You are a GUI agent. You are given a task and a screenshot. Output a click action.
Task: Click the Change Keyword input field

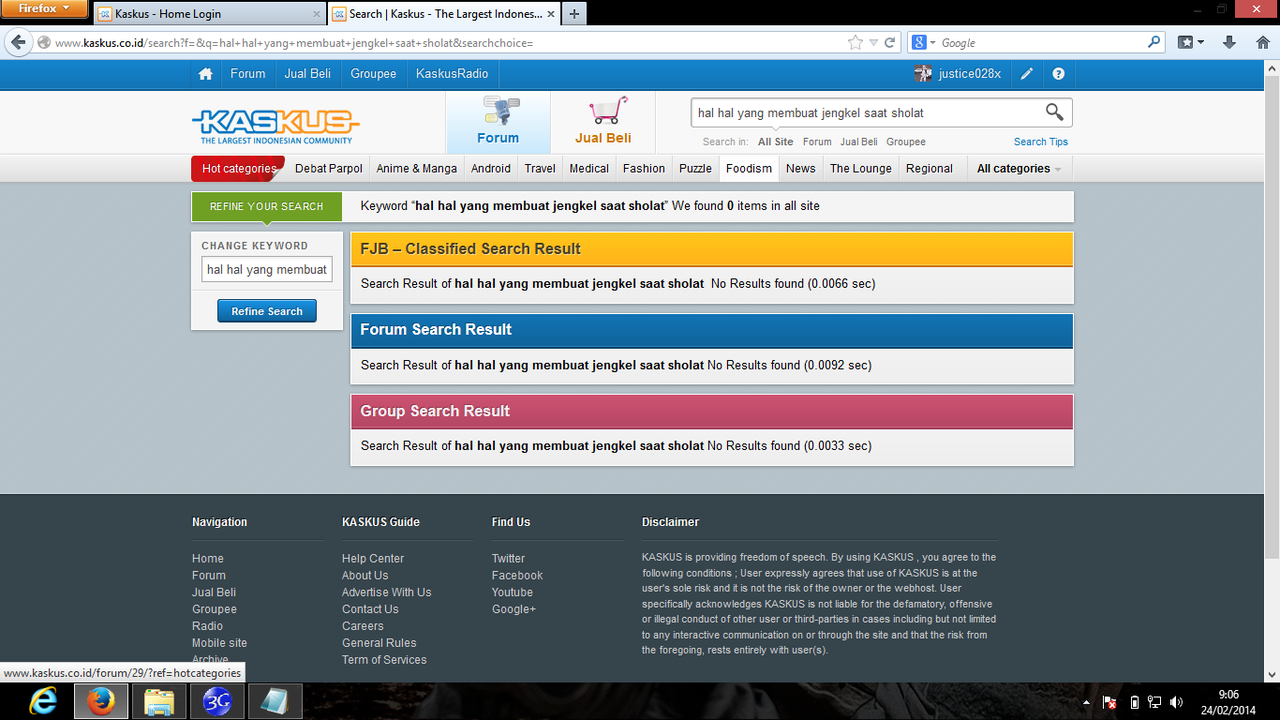tap(267, 270)
